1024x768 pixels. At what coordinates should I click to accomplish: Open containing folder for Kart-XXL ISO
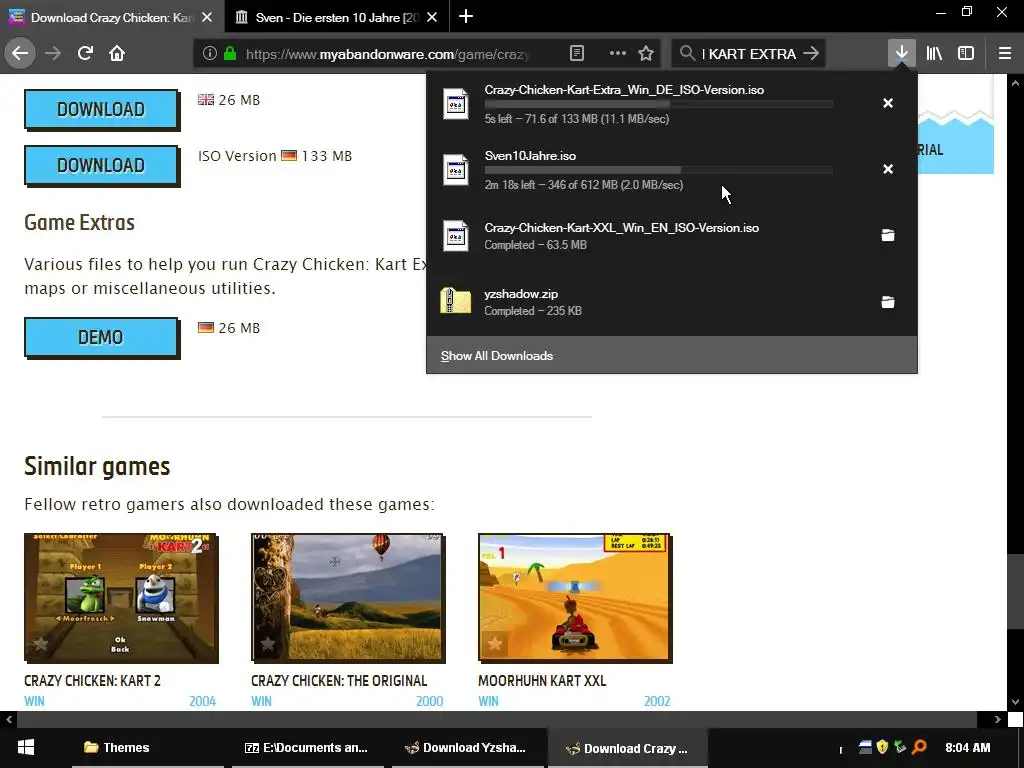point(888,235)
